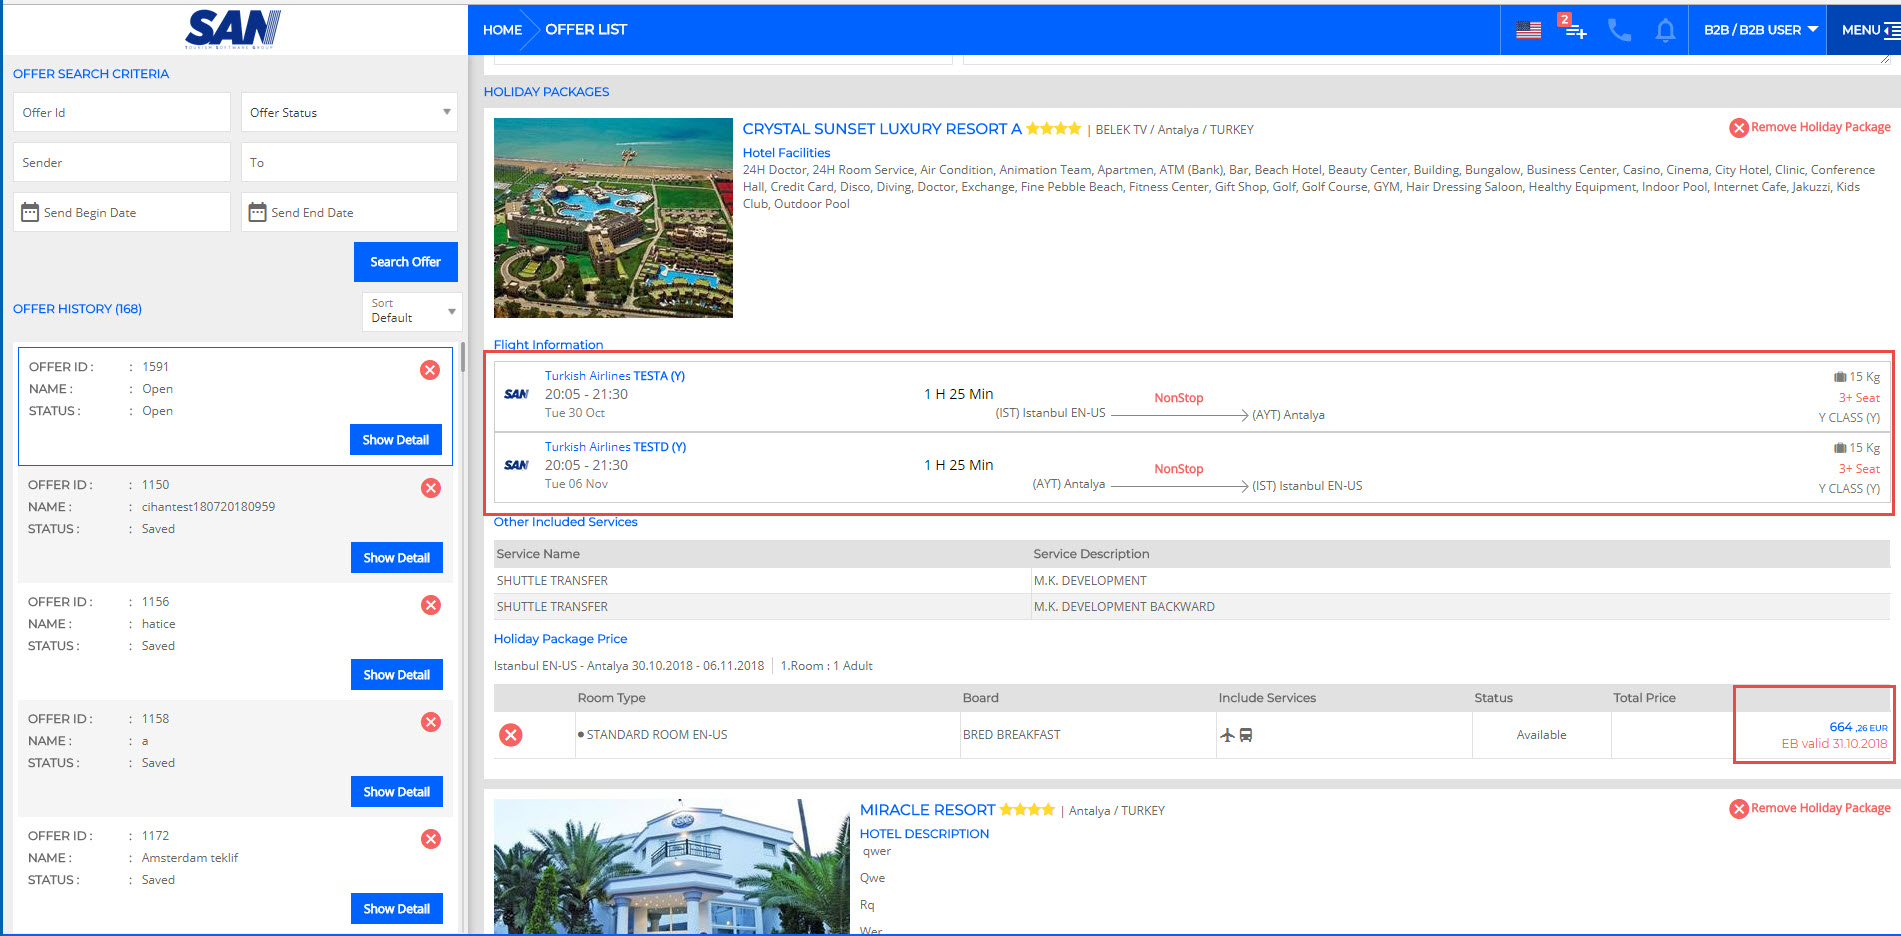Click OFFER HISTORY (168) heading
Image resolution: width=1901 pixels, height=936 pixels.
(x=77, y=309)
